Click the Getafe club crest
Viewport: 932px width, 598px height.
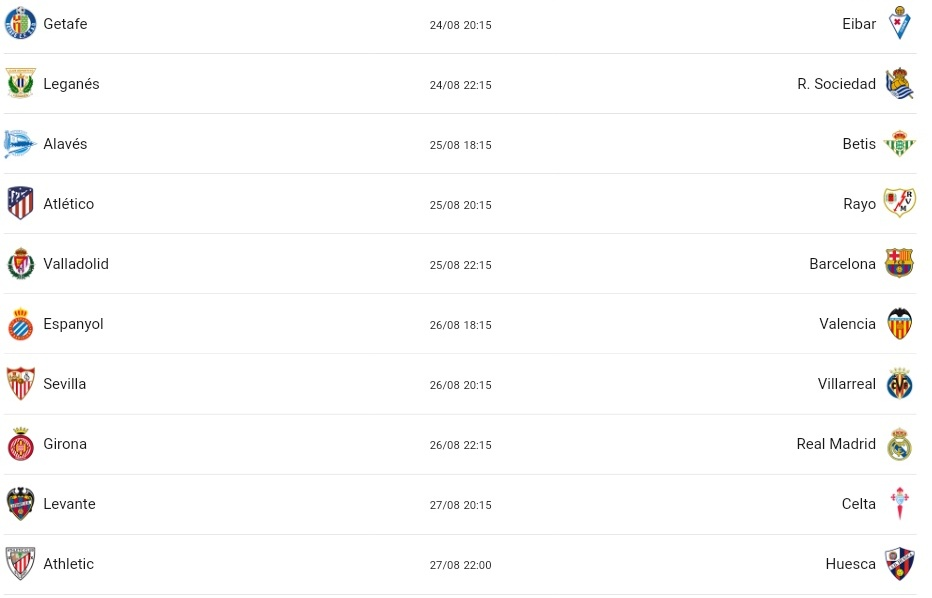click(21, 23)
